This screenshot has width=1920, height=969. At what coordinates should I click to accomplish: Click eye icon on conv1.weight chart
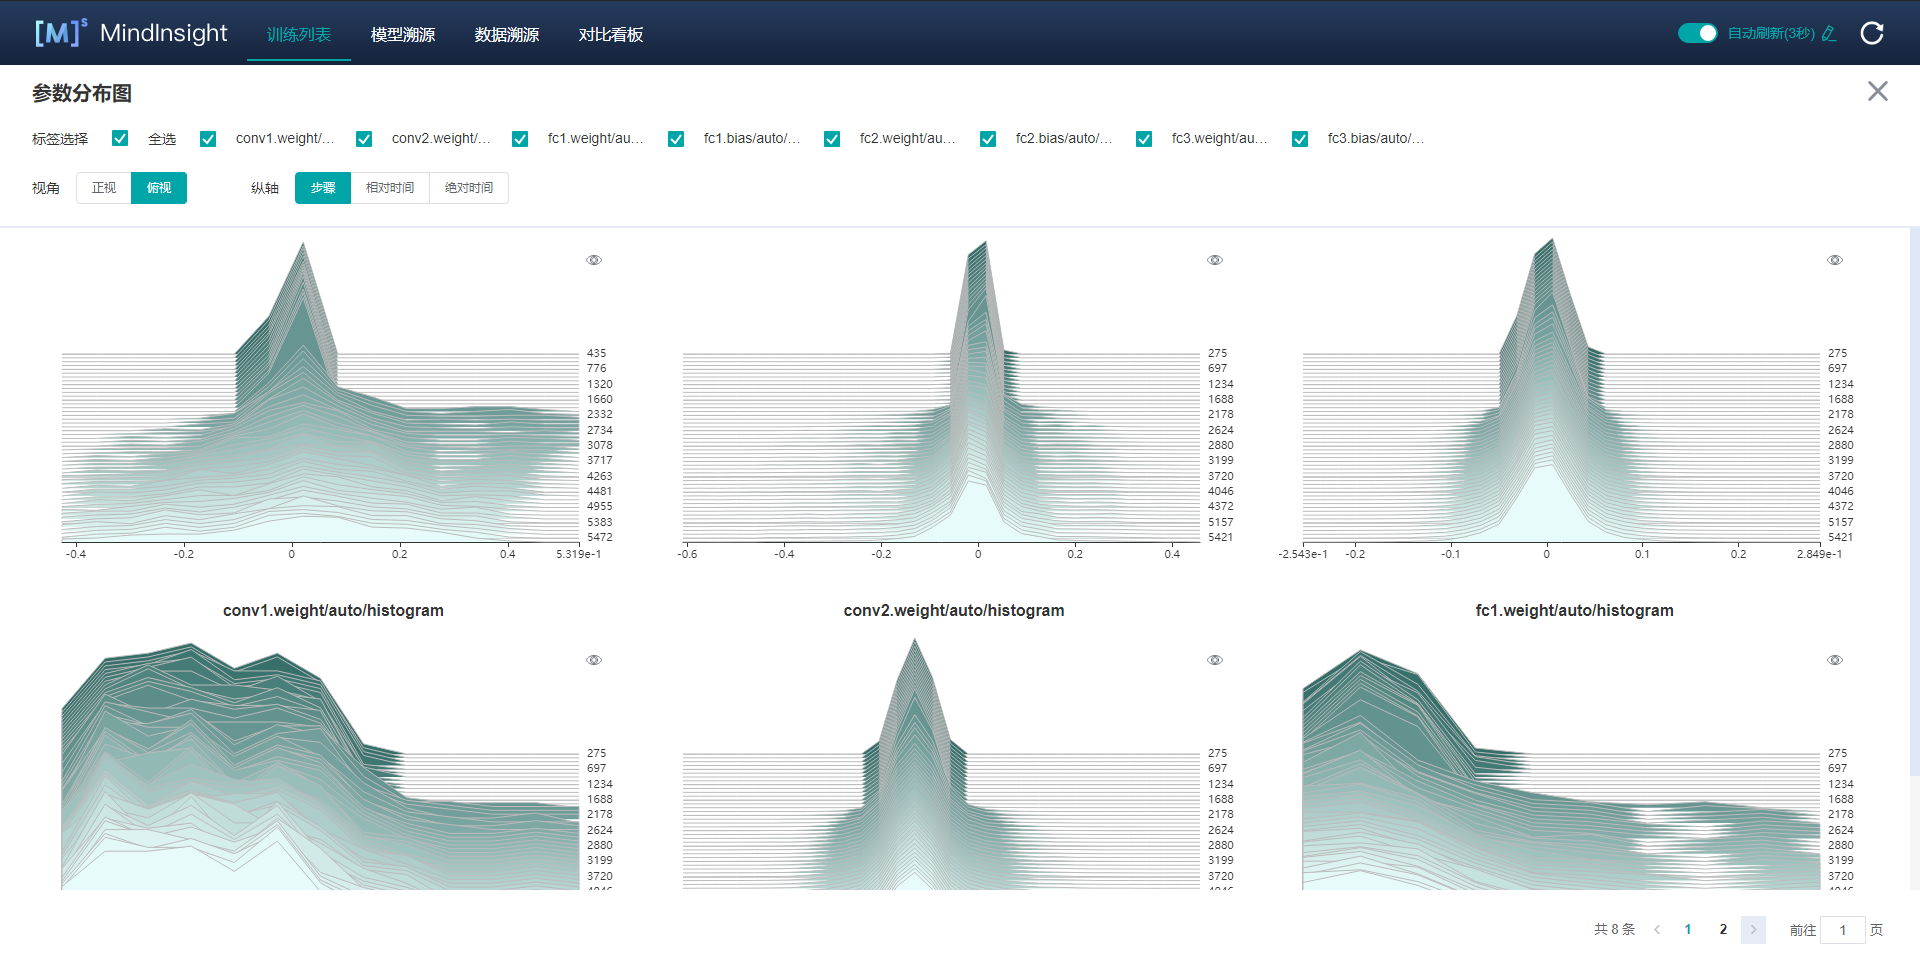click(594, 260)
